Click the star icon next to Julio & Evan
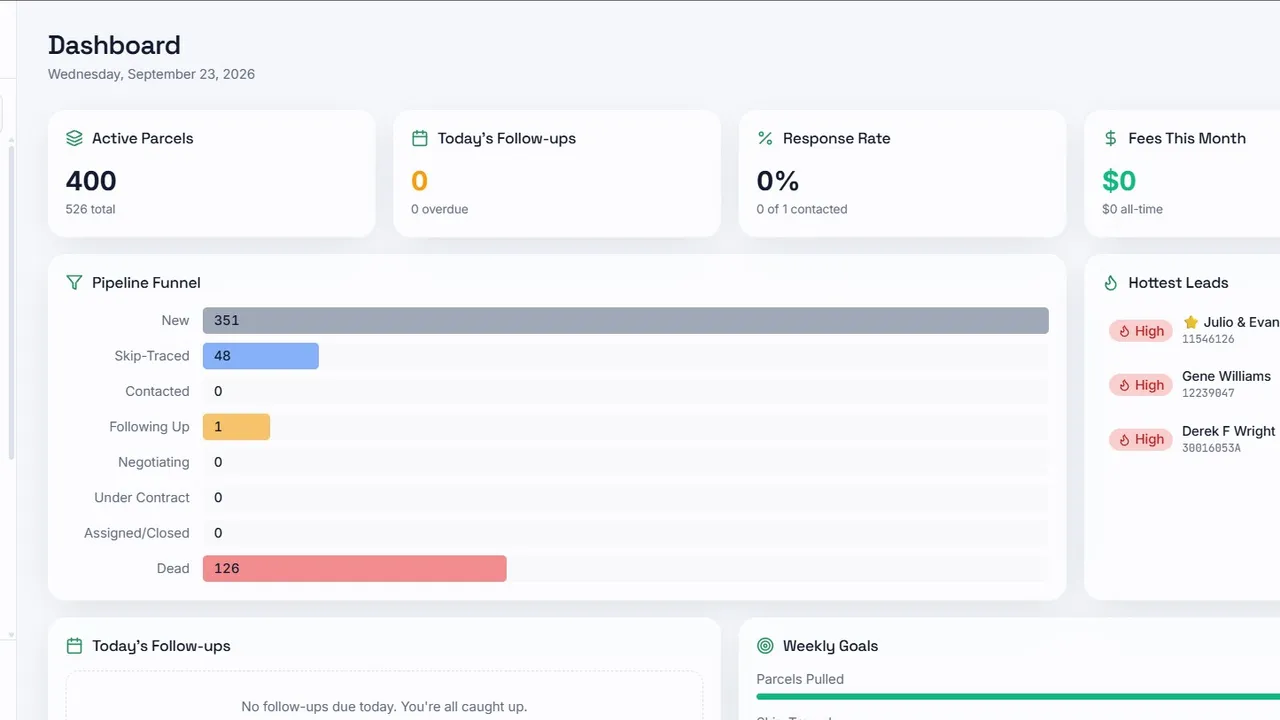The image size is (1280, 720). point(1190,322)
